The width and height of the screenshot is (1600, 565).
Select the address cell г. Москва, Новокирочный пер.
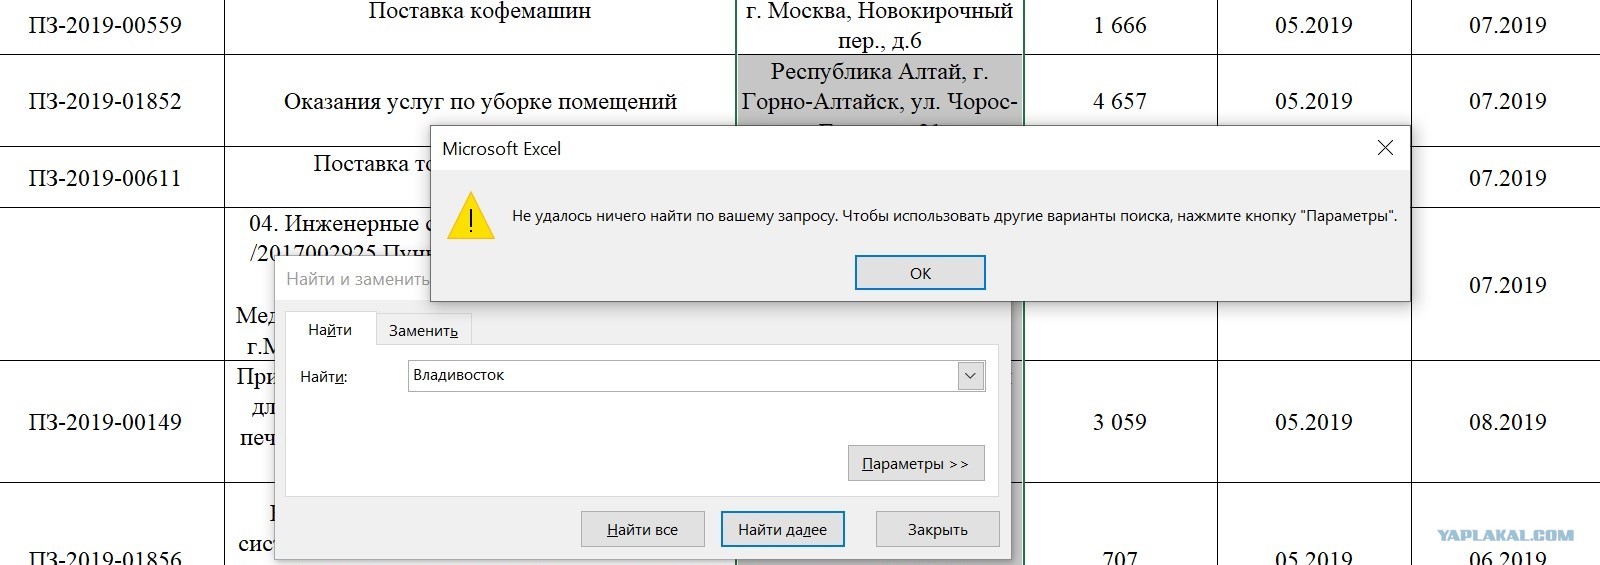(880, 26)
